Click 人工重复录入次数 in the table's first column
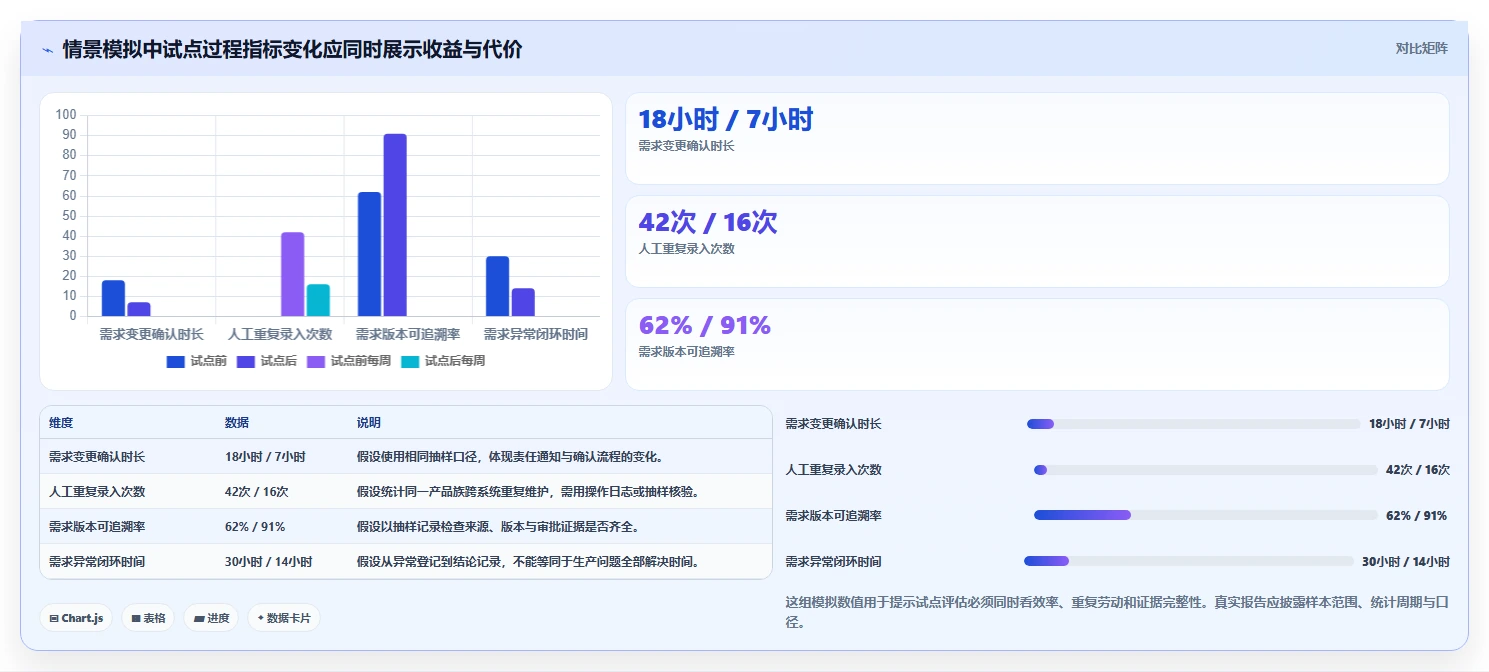This screenshot has height=672, width=1489. tap(97, 492)
